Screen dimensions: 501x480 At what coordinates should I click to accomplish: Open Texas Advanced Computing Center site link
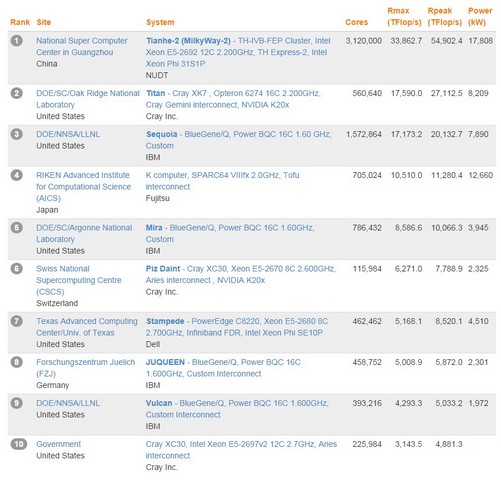click(x=87, y=327)
